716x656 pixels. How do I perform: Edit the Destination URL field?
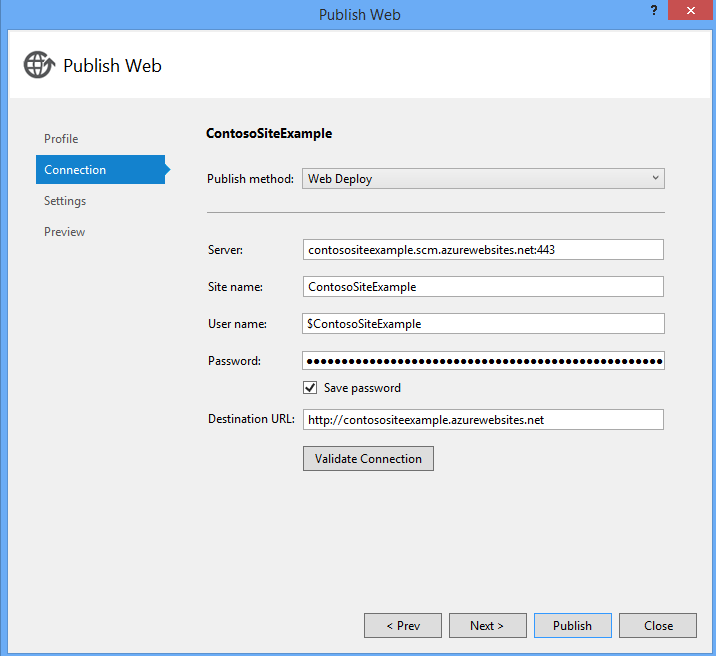(x=483, y=420)
